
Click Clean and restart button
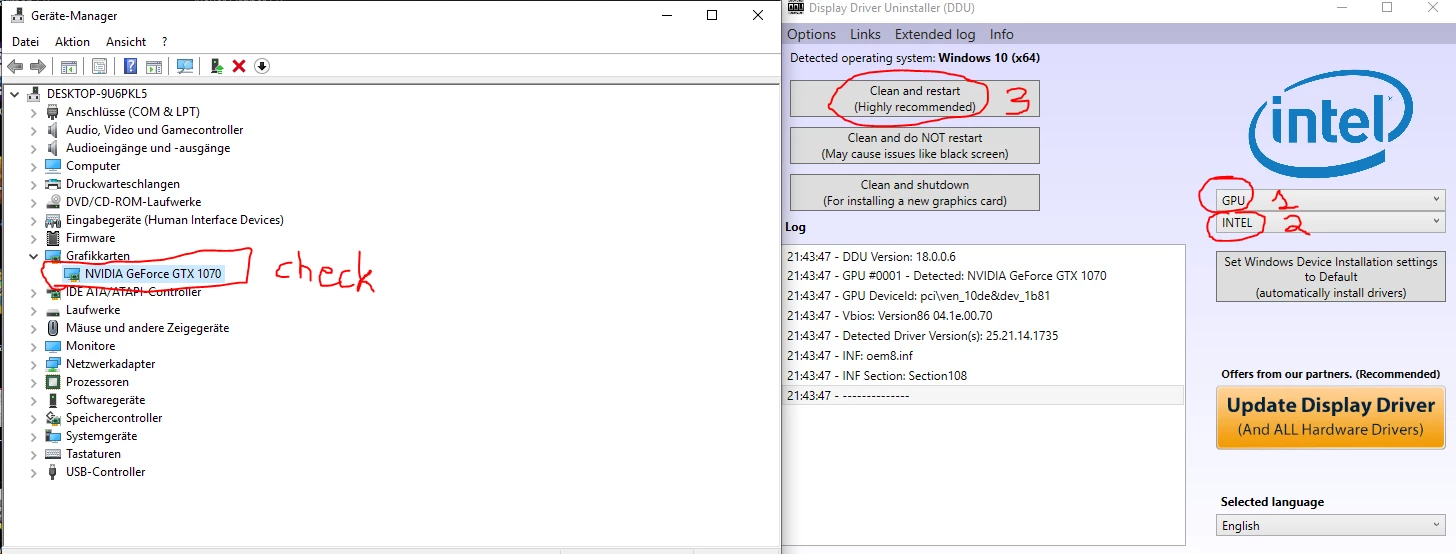(915, 99)
